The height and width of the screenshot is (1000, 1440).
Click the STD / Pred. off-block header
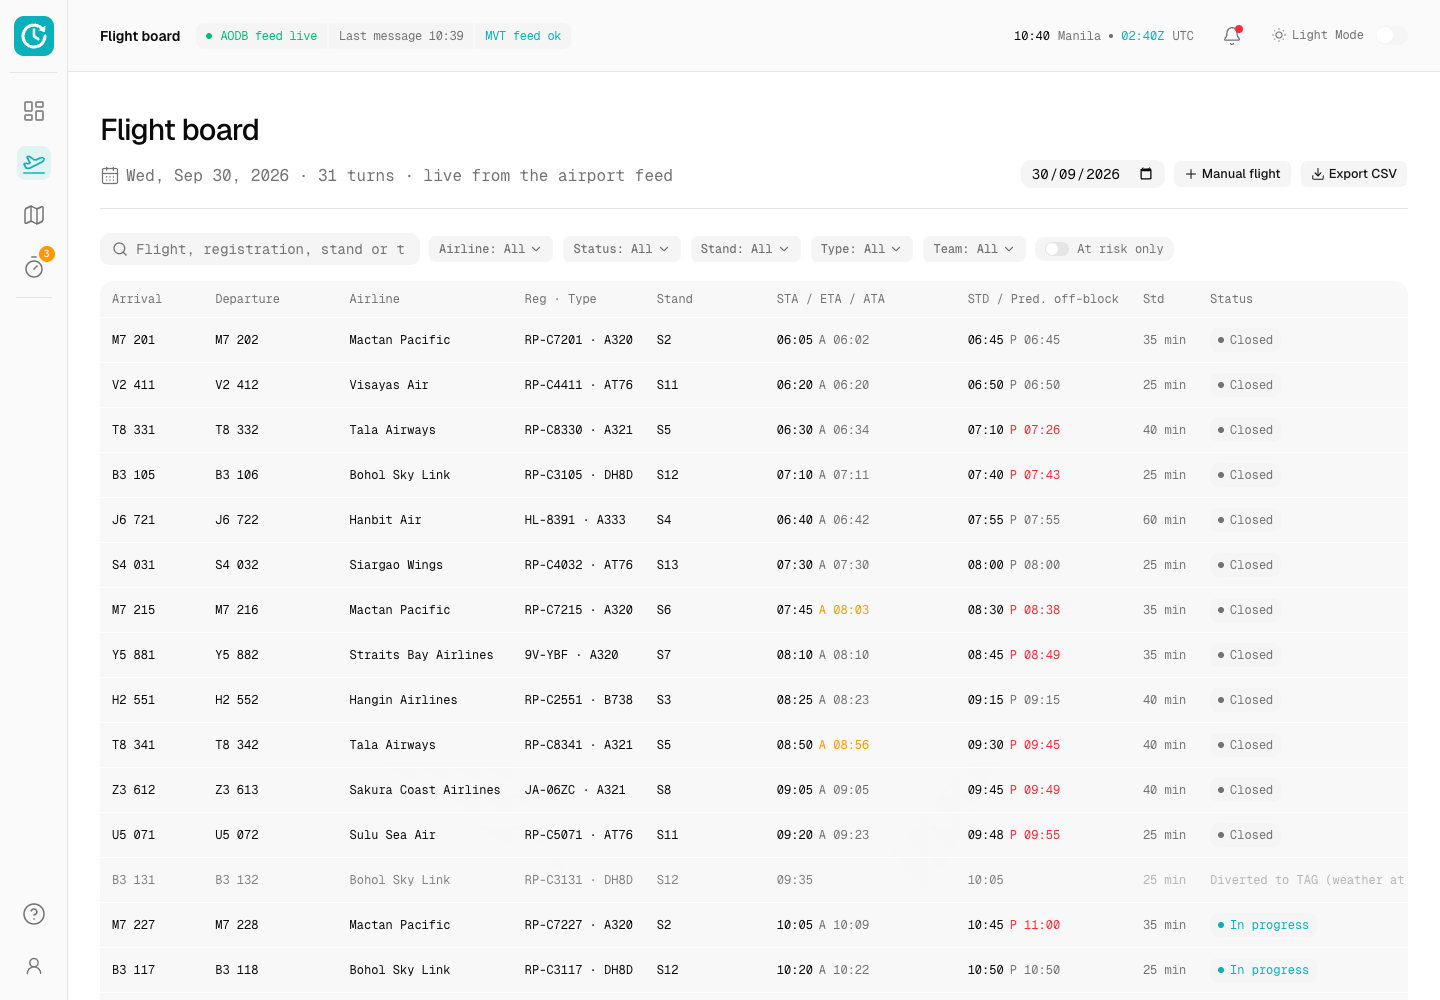click(1043, 299)
